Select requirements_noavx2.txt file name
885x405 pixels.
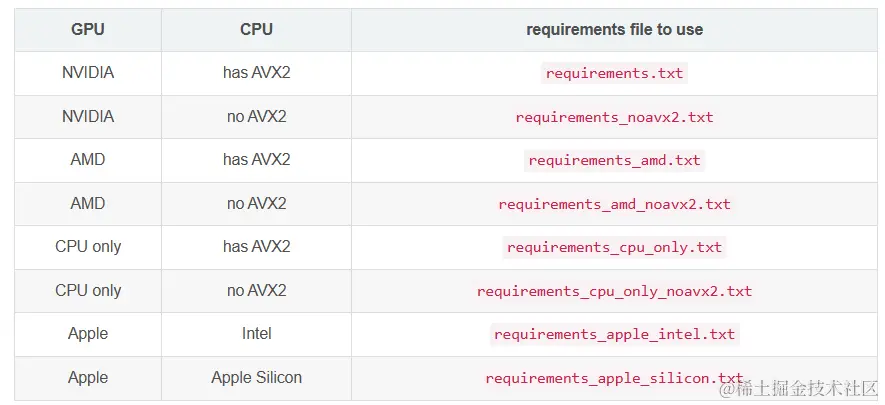[x=614, y=117]
